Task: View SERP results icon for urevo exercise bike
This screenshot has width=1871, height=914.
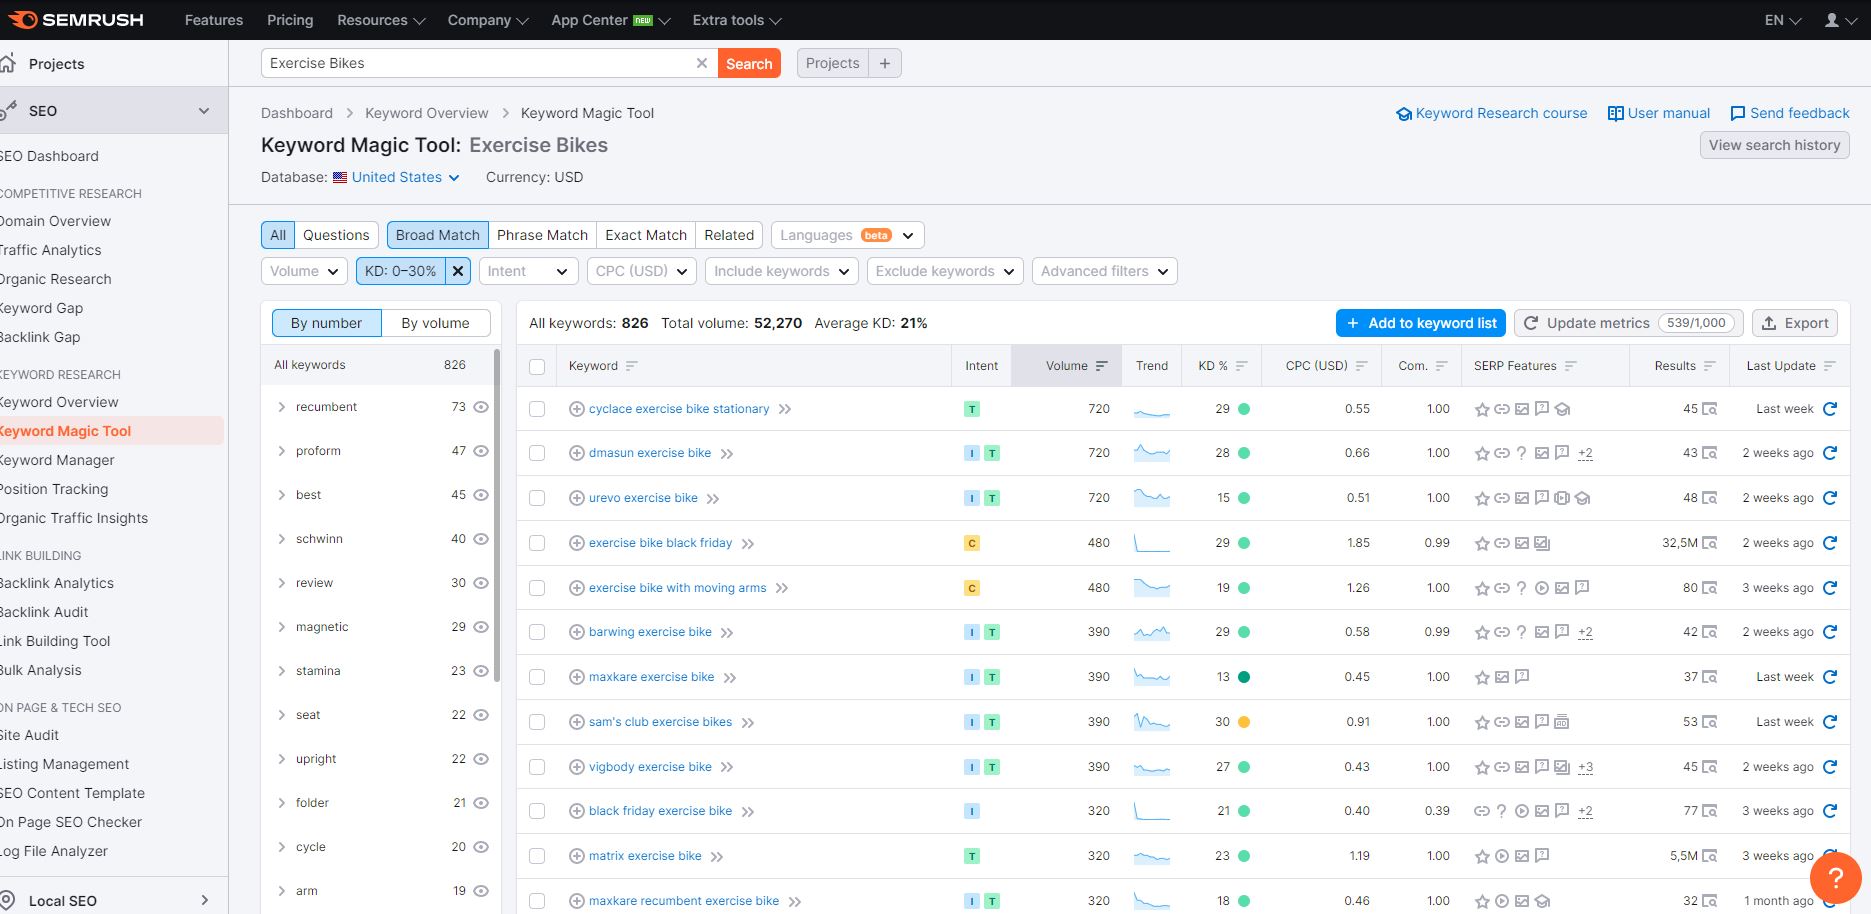Action: pyautogui.click(x=1710, y=498)
